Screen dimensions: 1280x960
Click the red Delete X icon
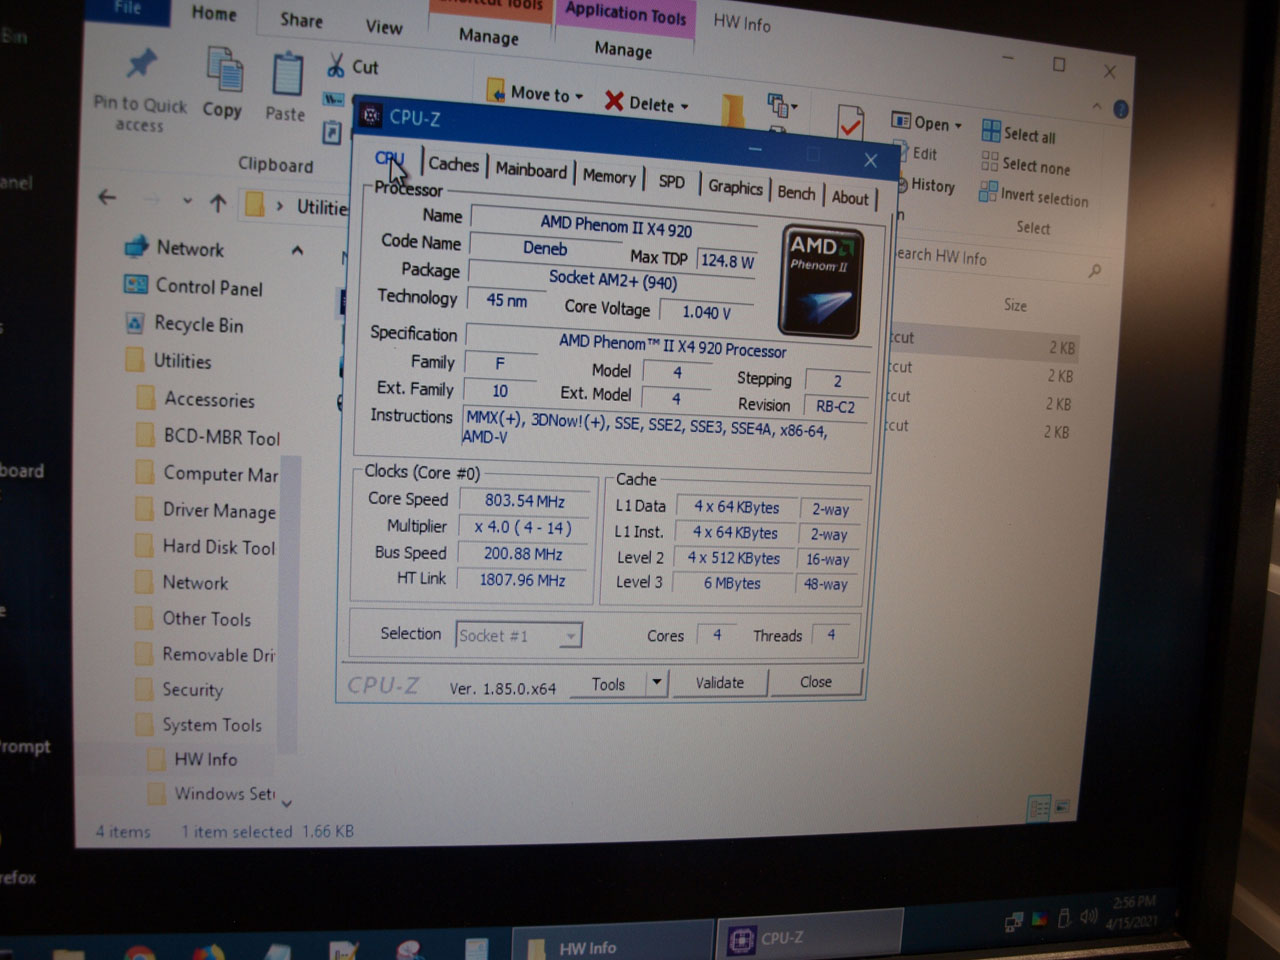(x=614, y=101)
